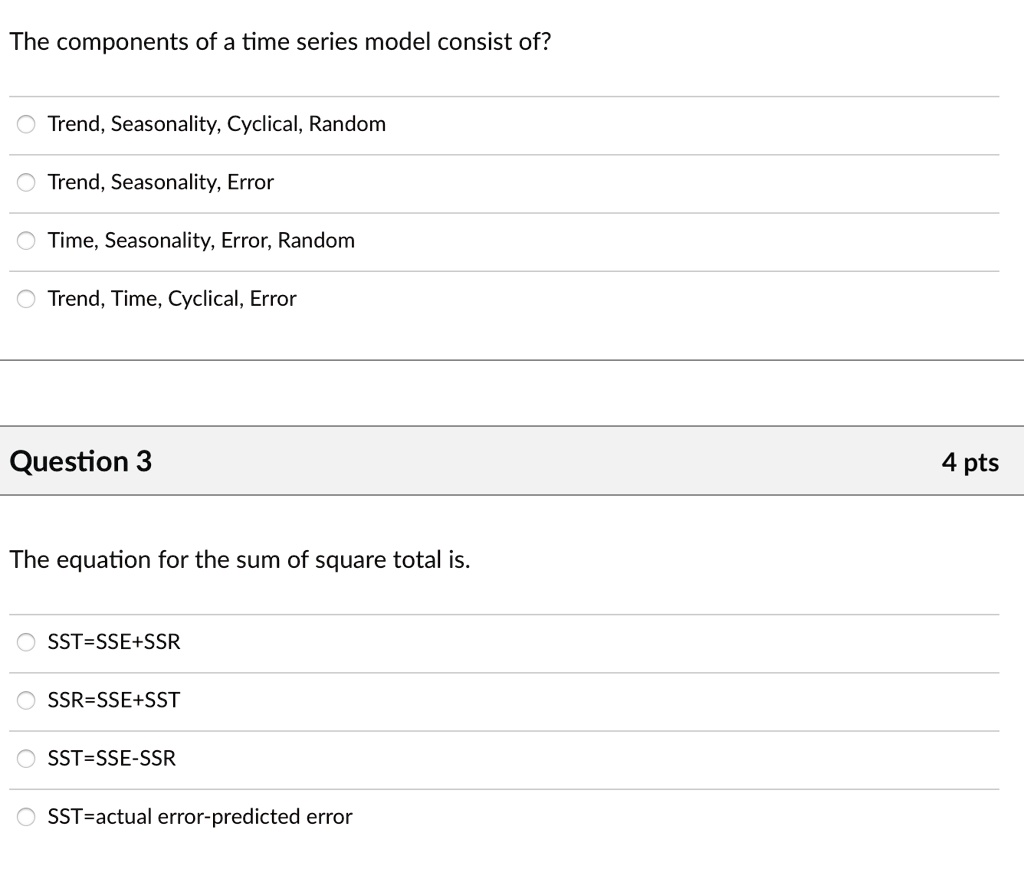
Task: Click the radio circle beside SST=SSE+SSR
Action: pos(25,642)
